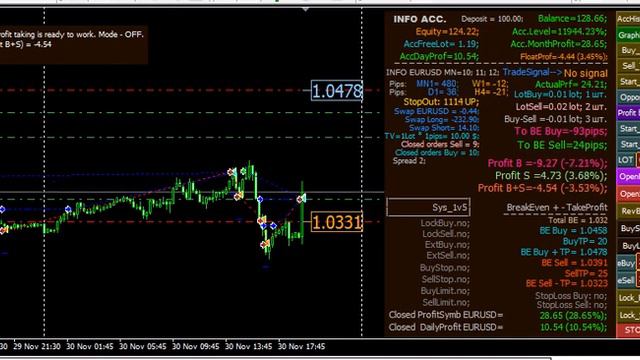Click the INFO ACC. heading
Screen dimensions: 640x360
420,19
